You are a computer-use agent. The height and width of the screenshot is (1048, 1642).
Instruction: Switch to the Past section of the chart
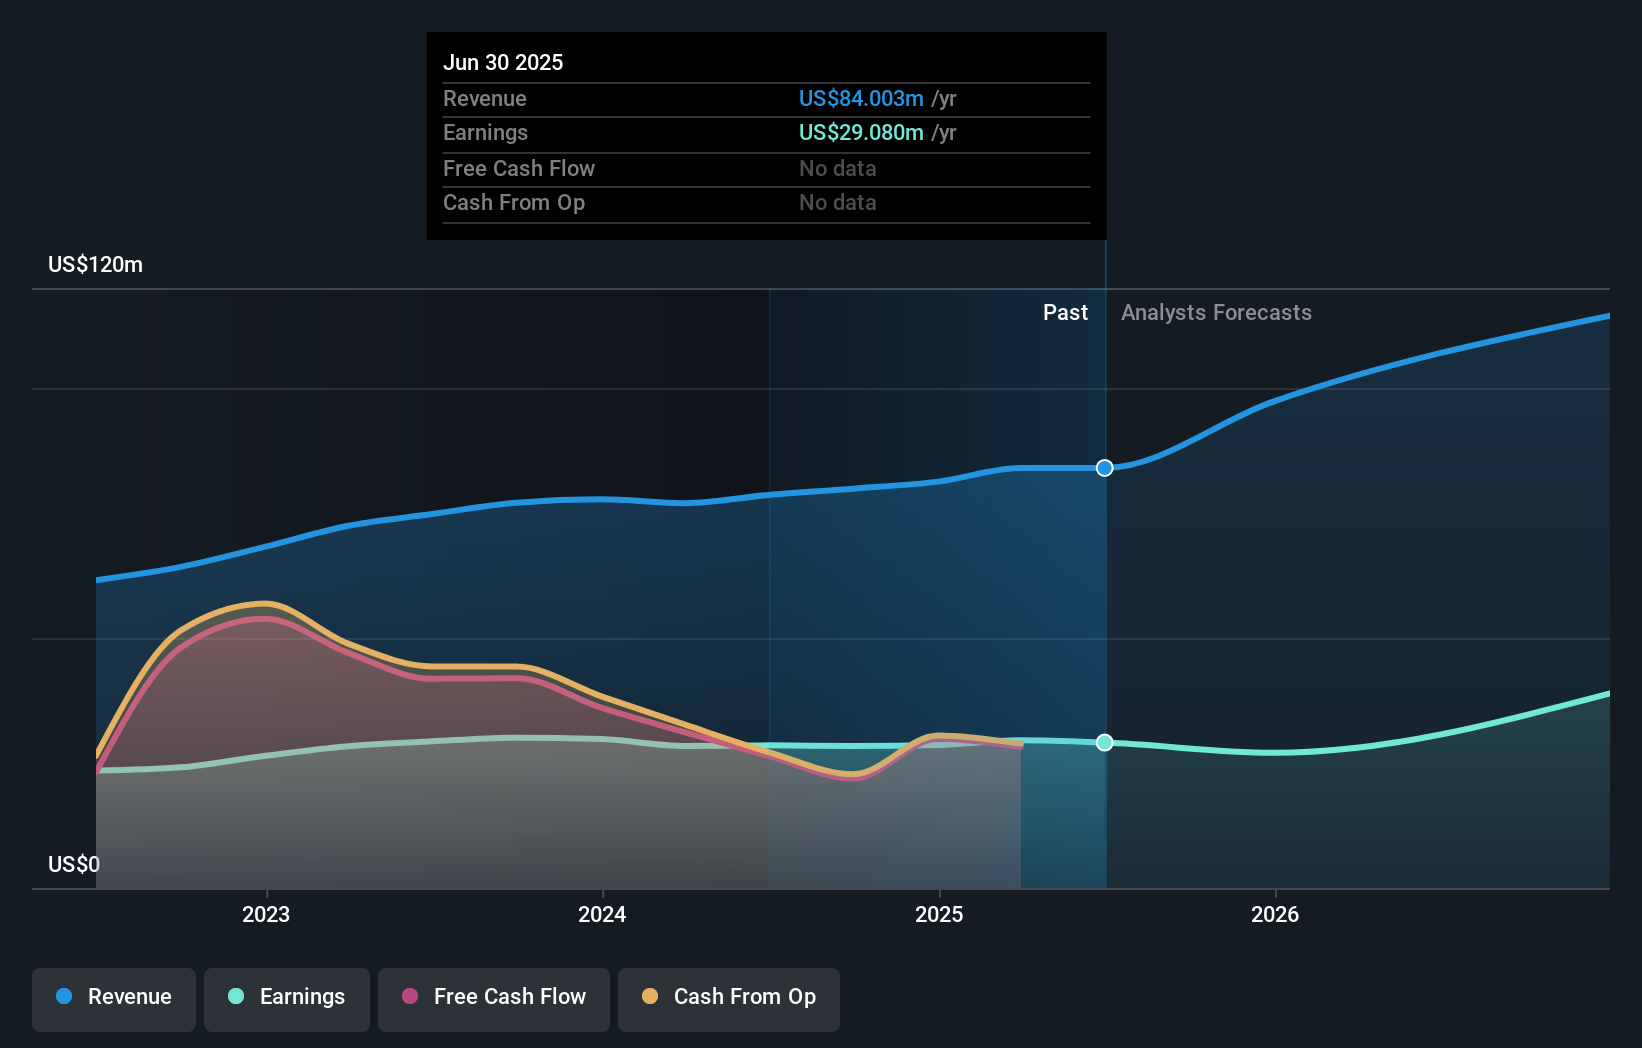(1065, 312)
